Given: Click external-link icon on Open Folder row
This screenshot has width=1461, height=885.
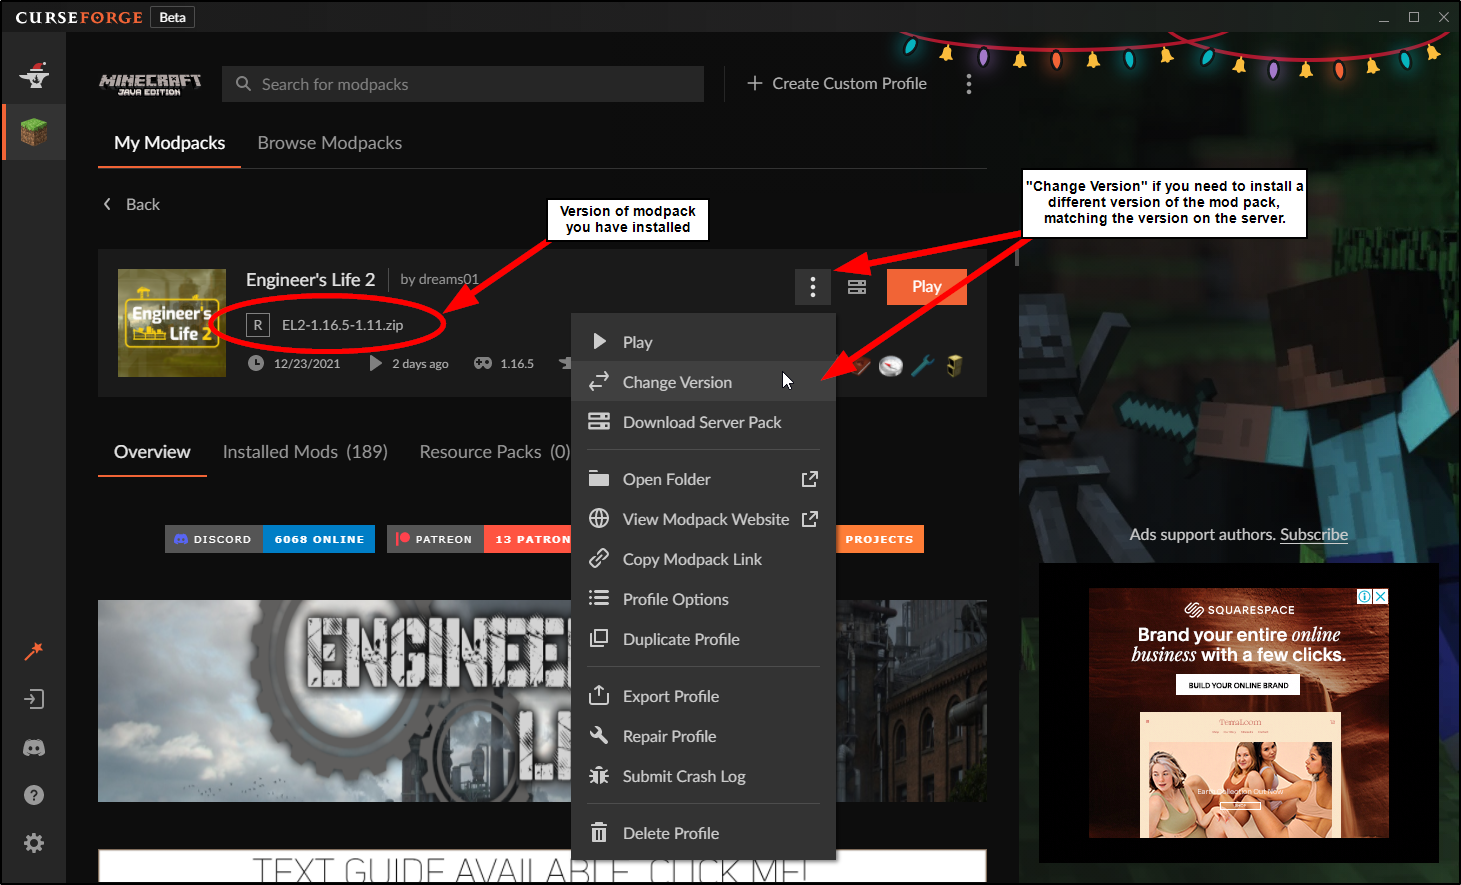Looking at the screenshot, I should pos(810,479).
